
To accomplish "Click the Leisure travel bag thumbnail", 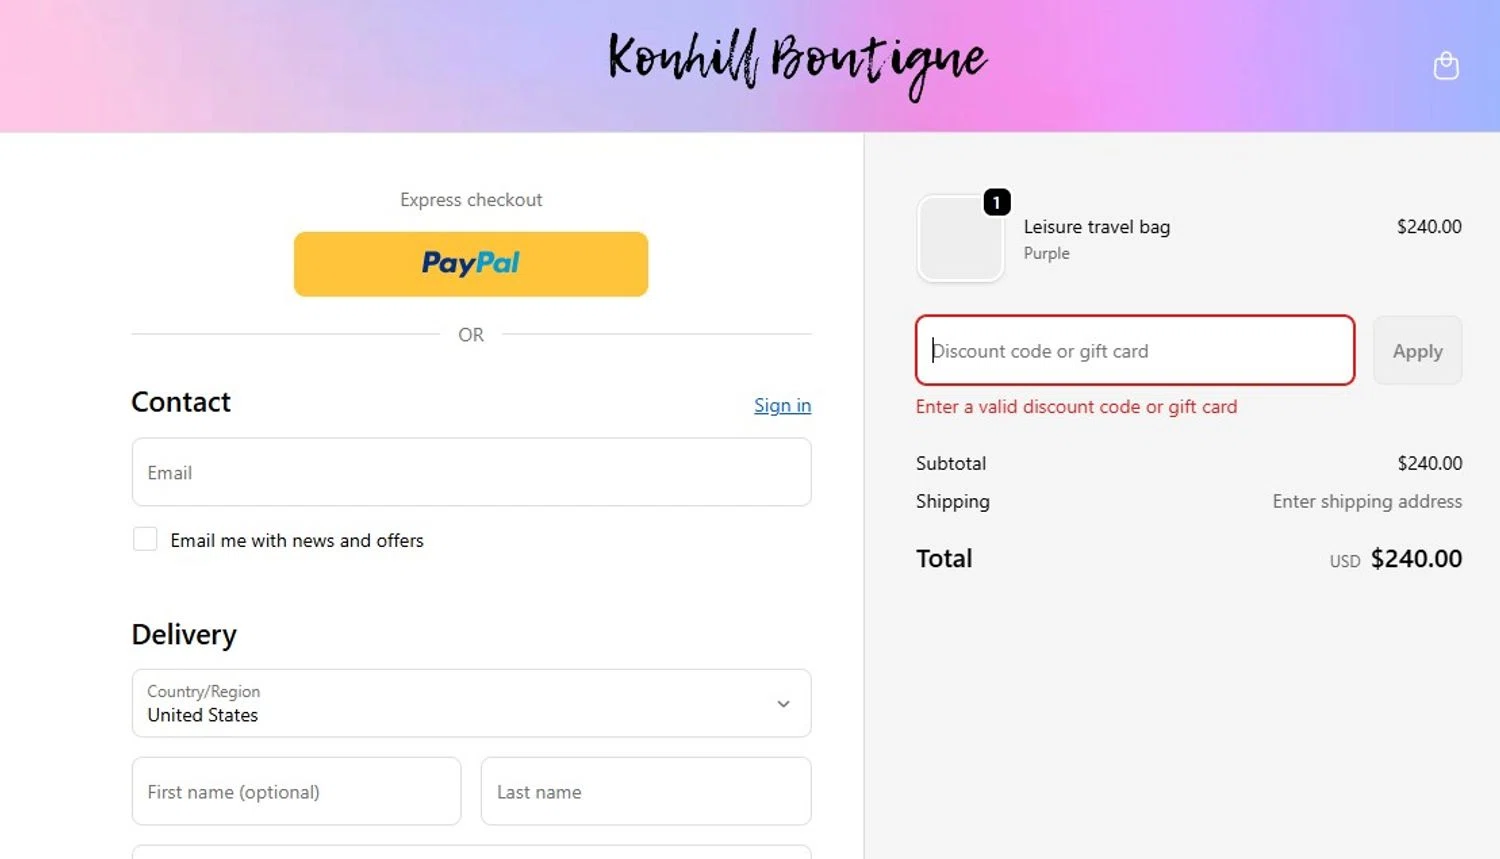I will pyautogui.click(x=960, y=240).
